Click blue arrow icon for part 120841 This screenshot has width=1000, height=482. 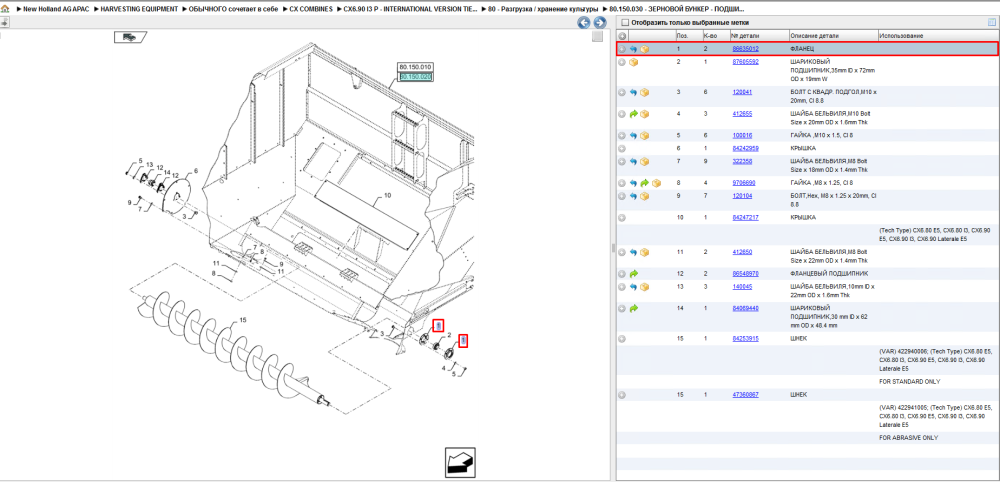coord(633,92)
